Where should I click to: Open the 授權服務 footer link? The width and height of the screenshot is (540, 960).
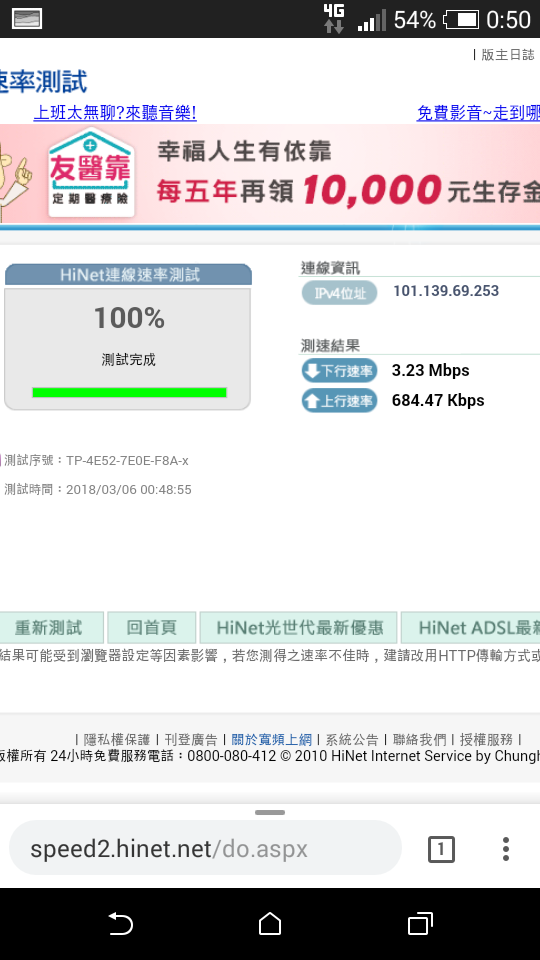point(486,740)
